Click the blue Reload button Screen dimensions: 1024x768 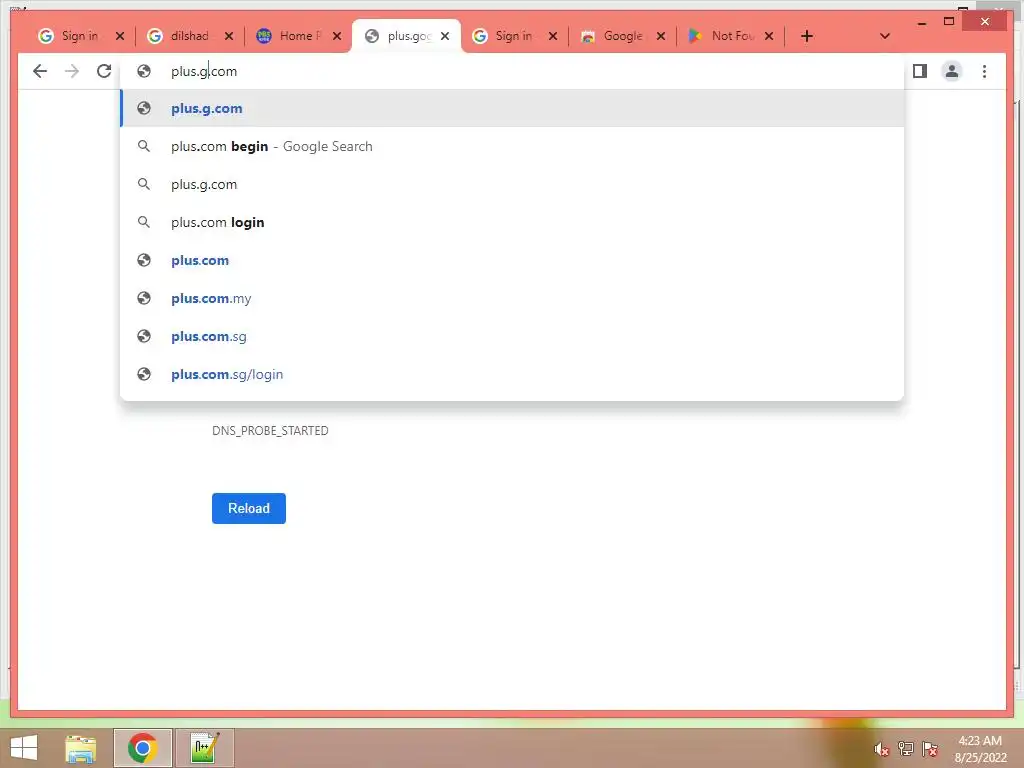click(x=249, y=508)
